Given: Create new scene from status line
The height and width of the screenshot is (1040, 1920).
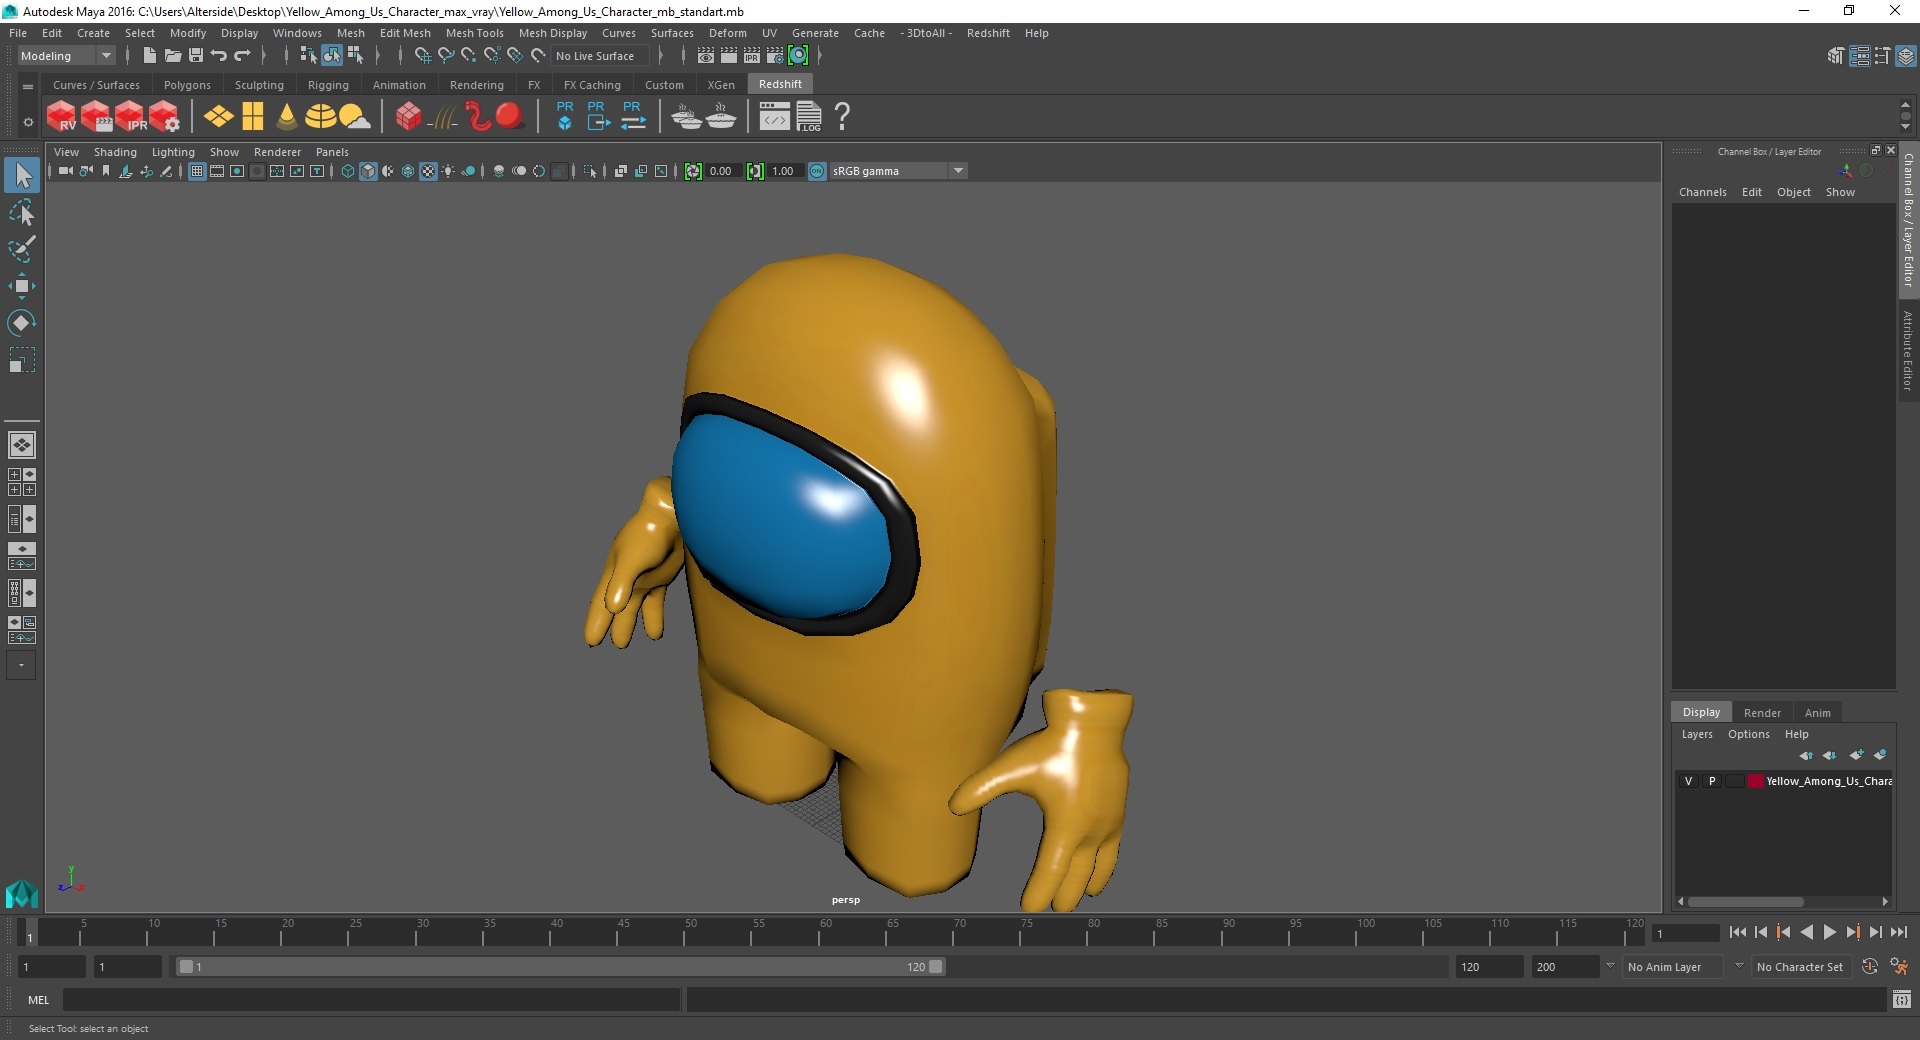Looking at the screenshot, I should [149, 56].
